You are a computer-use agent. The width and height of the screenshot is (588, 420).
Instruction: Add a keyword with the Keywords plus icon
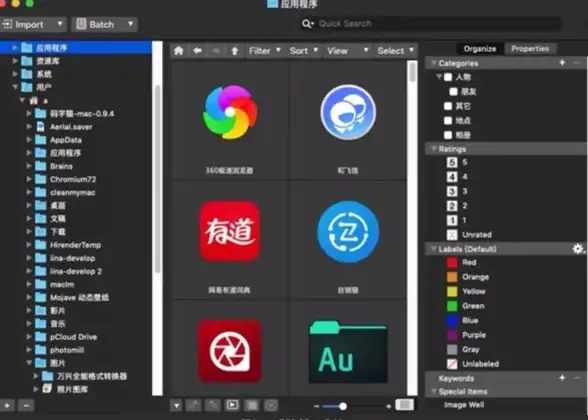[x=562, y=378]
